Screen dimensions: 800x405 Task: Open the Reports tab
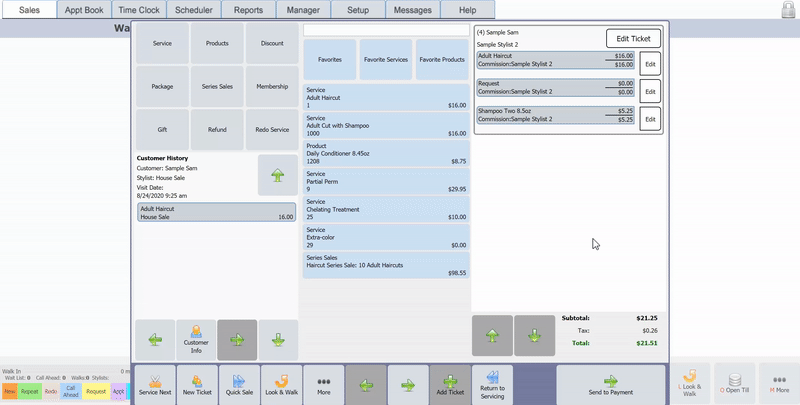[248, 10]
